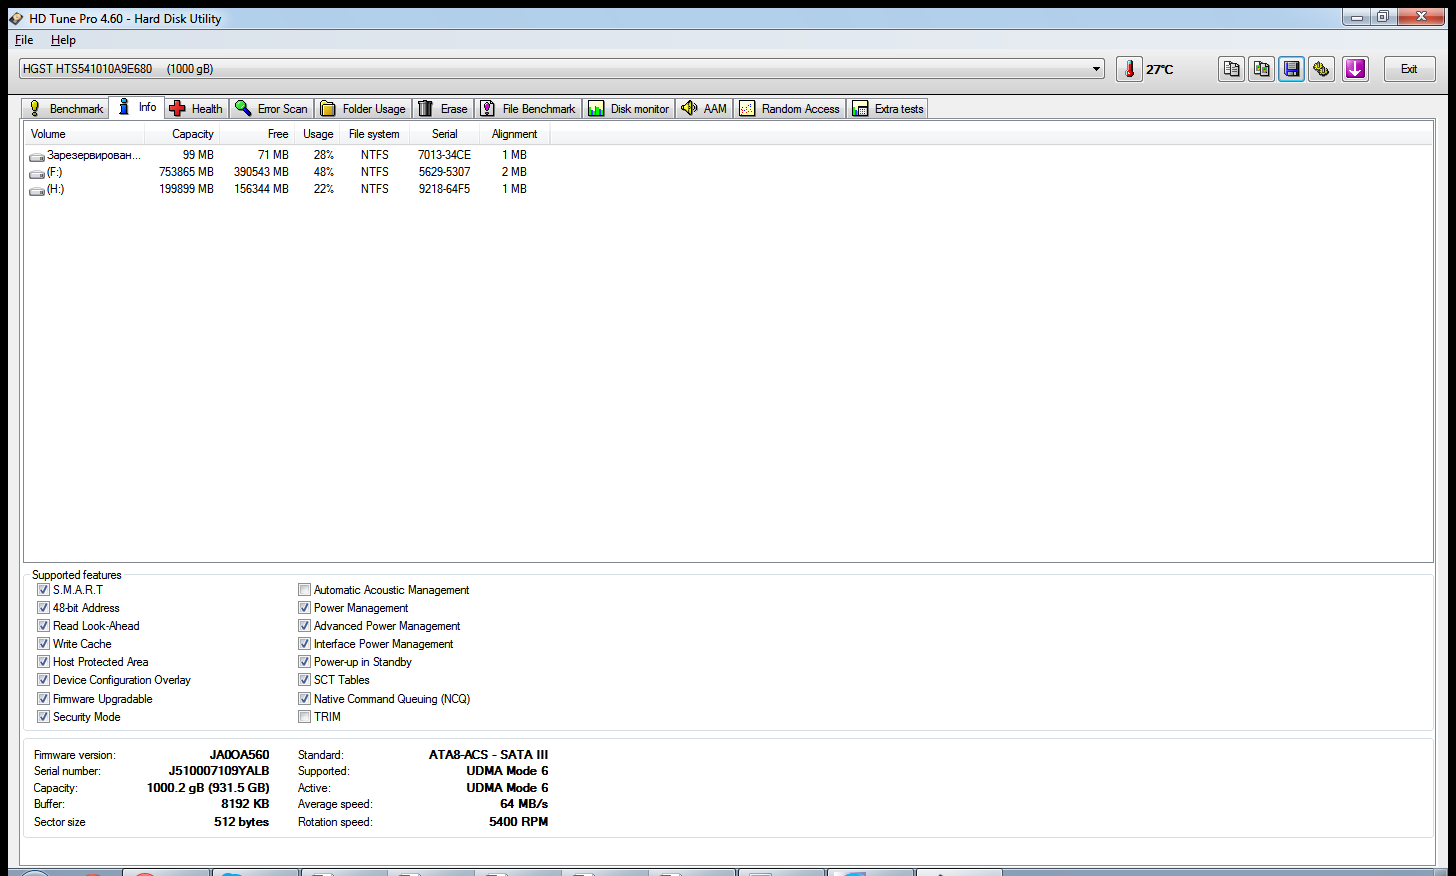Click the sector size value 512 bytes
The height and width of the screenshot is (876, 1456).
tap(241, 822)
